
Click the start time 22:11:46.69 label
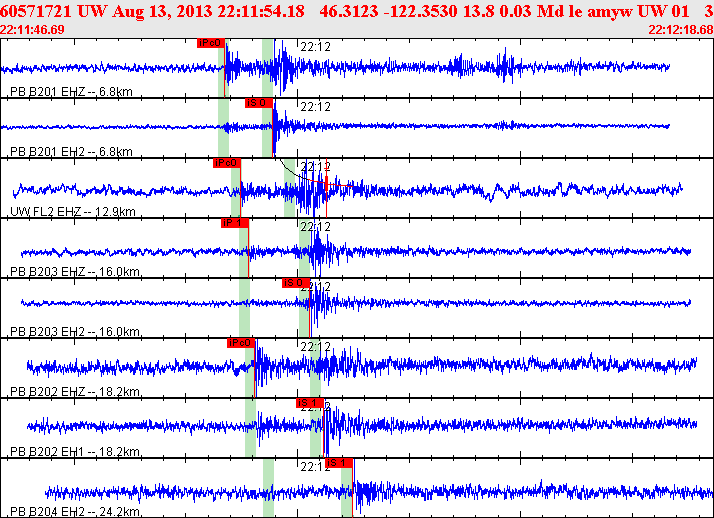[32, 30]
